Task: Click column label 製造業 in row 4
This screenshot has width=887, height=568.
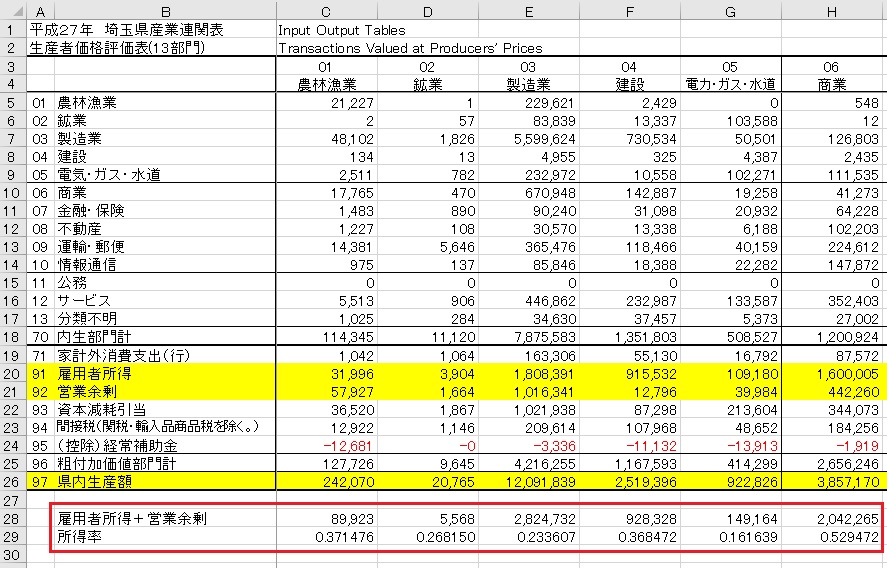Action: pyautogui.click(x=528, y=84)
